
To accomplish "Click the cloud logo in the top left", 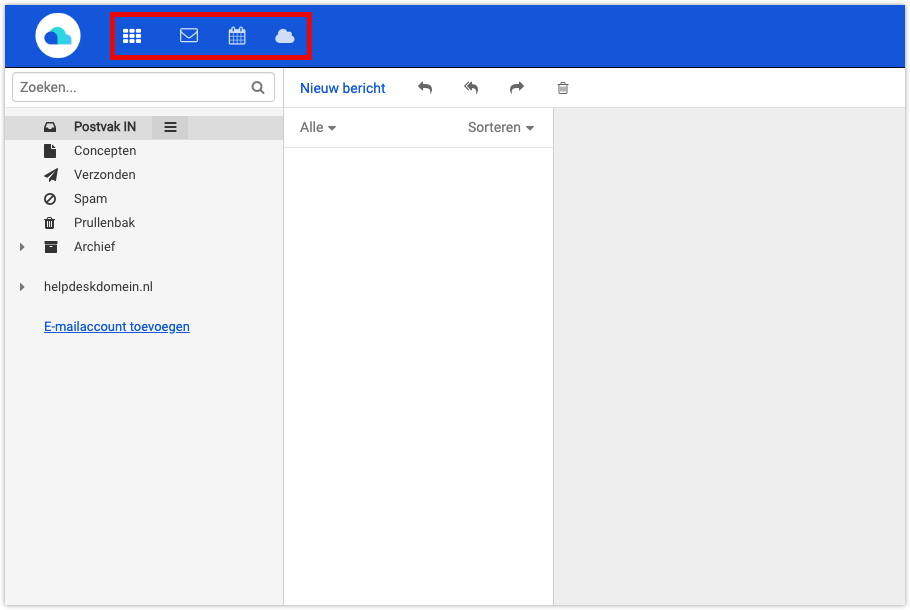I will [57, 34].
